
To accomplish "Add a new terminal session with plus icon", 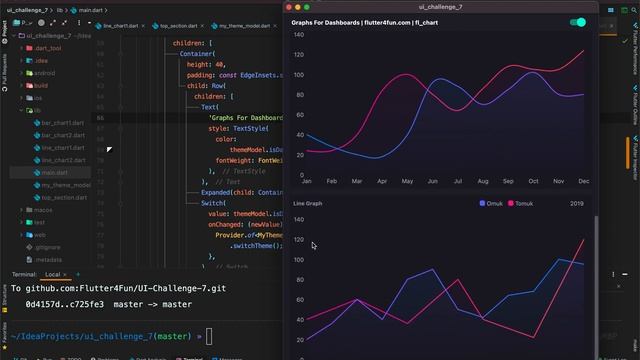I will (78, 274).
